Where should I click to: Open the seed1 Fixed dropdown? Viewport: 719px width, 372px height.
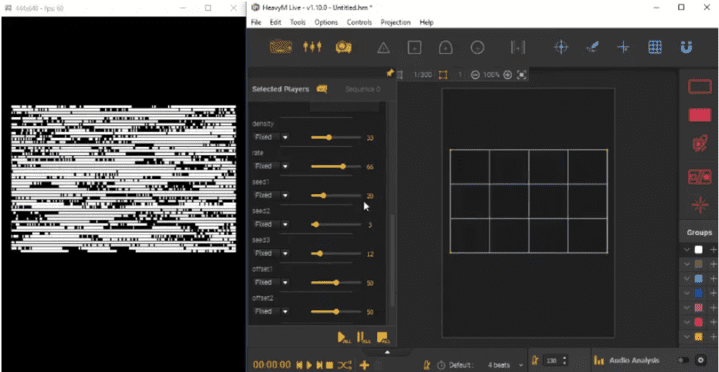(x=271, y=195)
